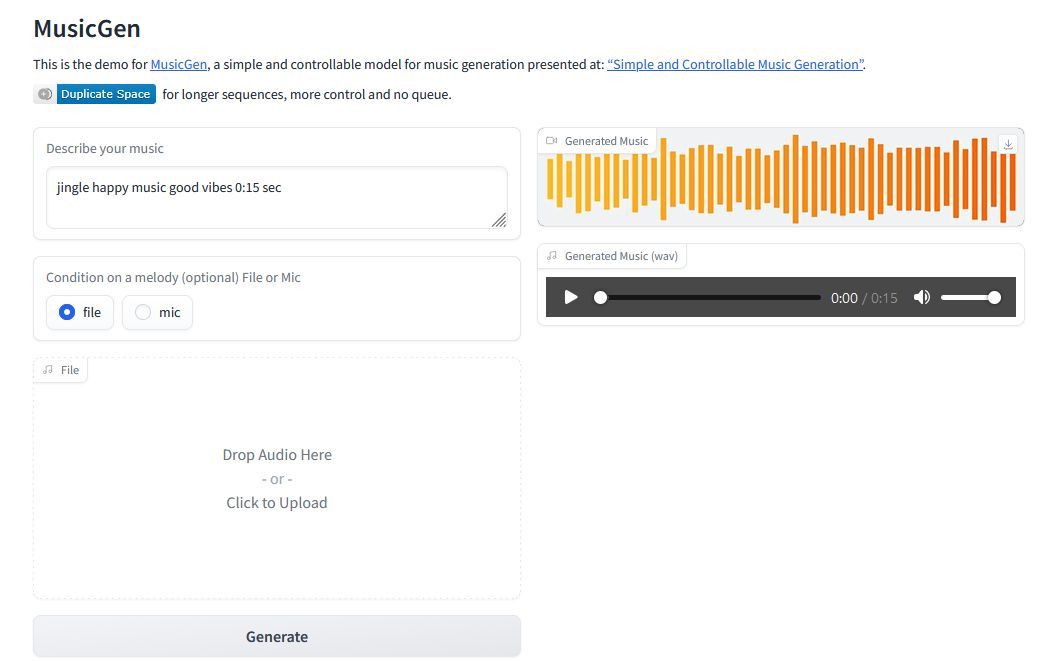Click the textarea resize handle corner
The width and height of the screenshot is (1056, 661).
coord(498,220)
